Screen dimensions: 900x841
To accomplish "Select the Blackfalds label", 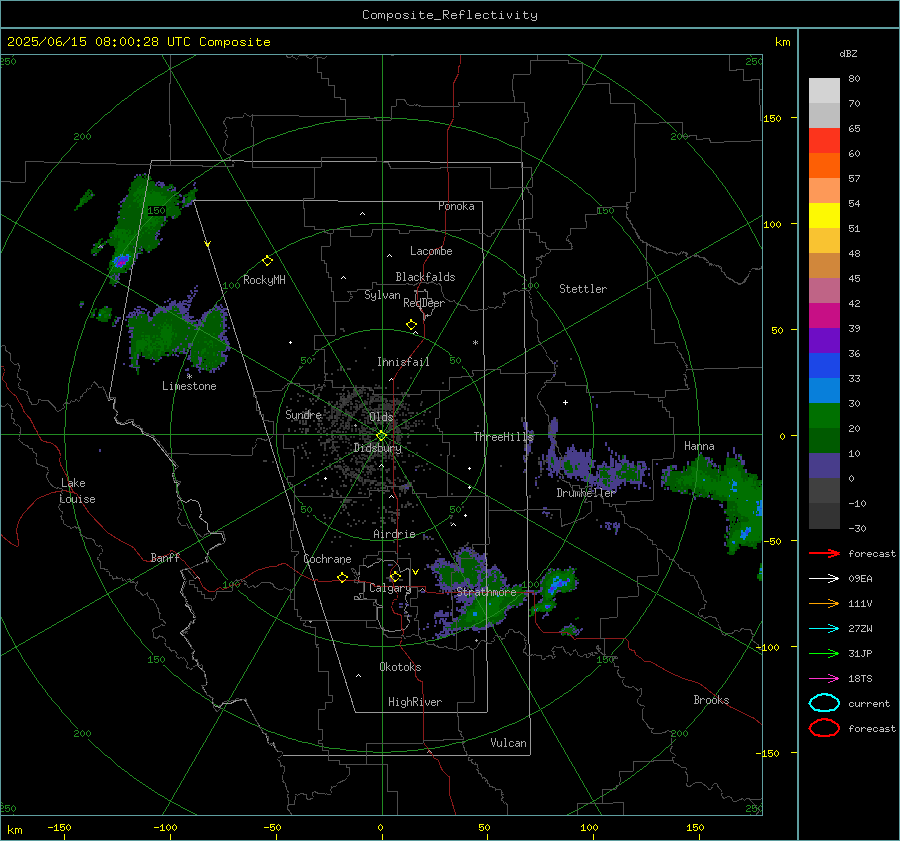I will [425, 277].
